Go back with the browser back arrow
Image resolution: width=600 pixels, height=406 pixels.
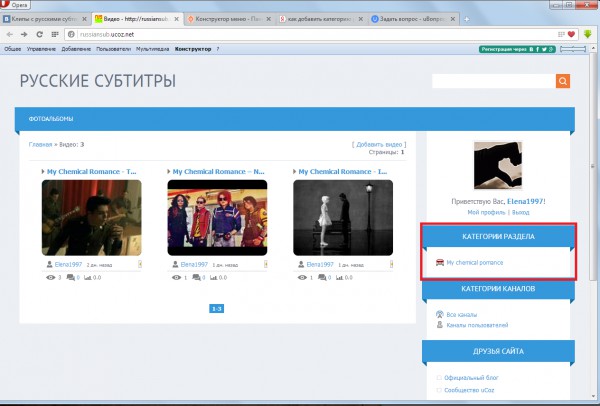click(x=10, y=34)
